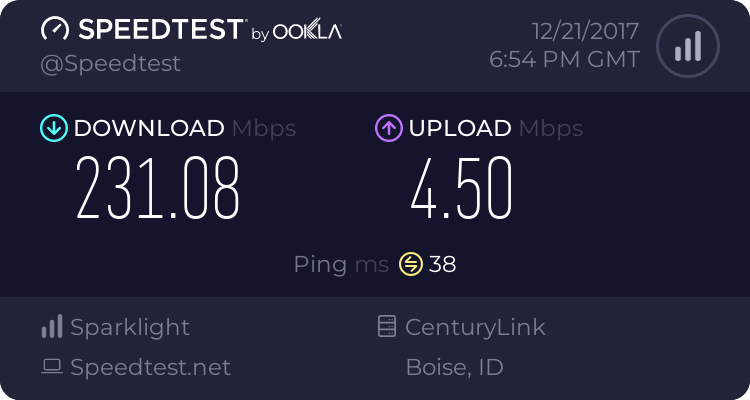Select the Sparklight provider name
This screenshot has height=400, width=750.
click(x=129, y=327)
